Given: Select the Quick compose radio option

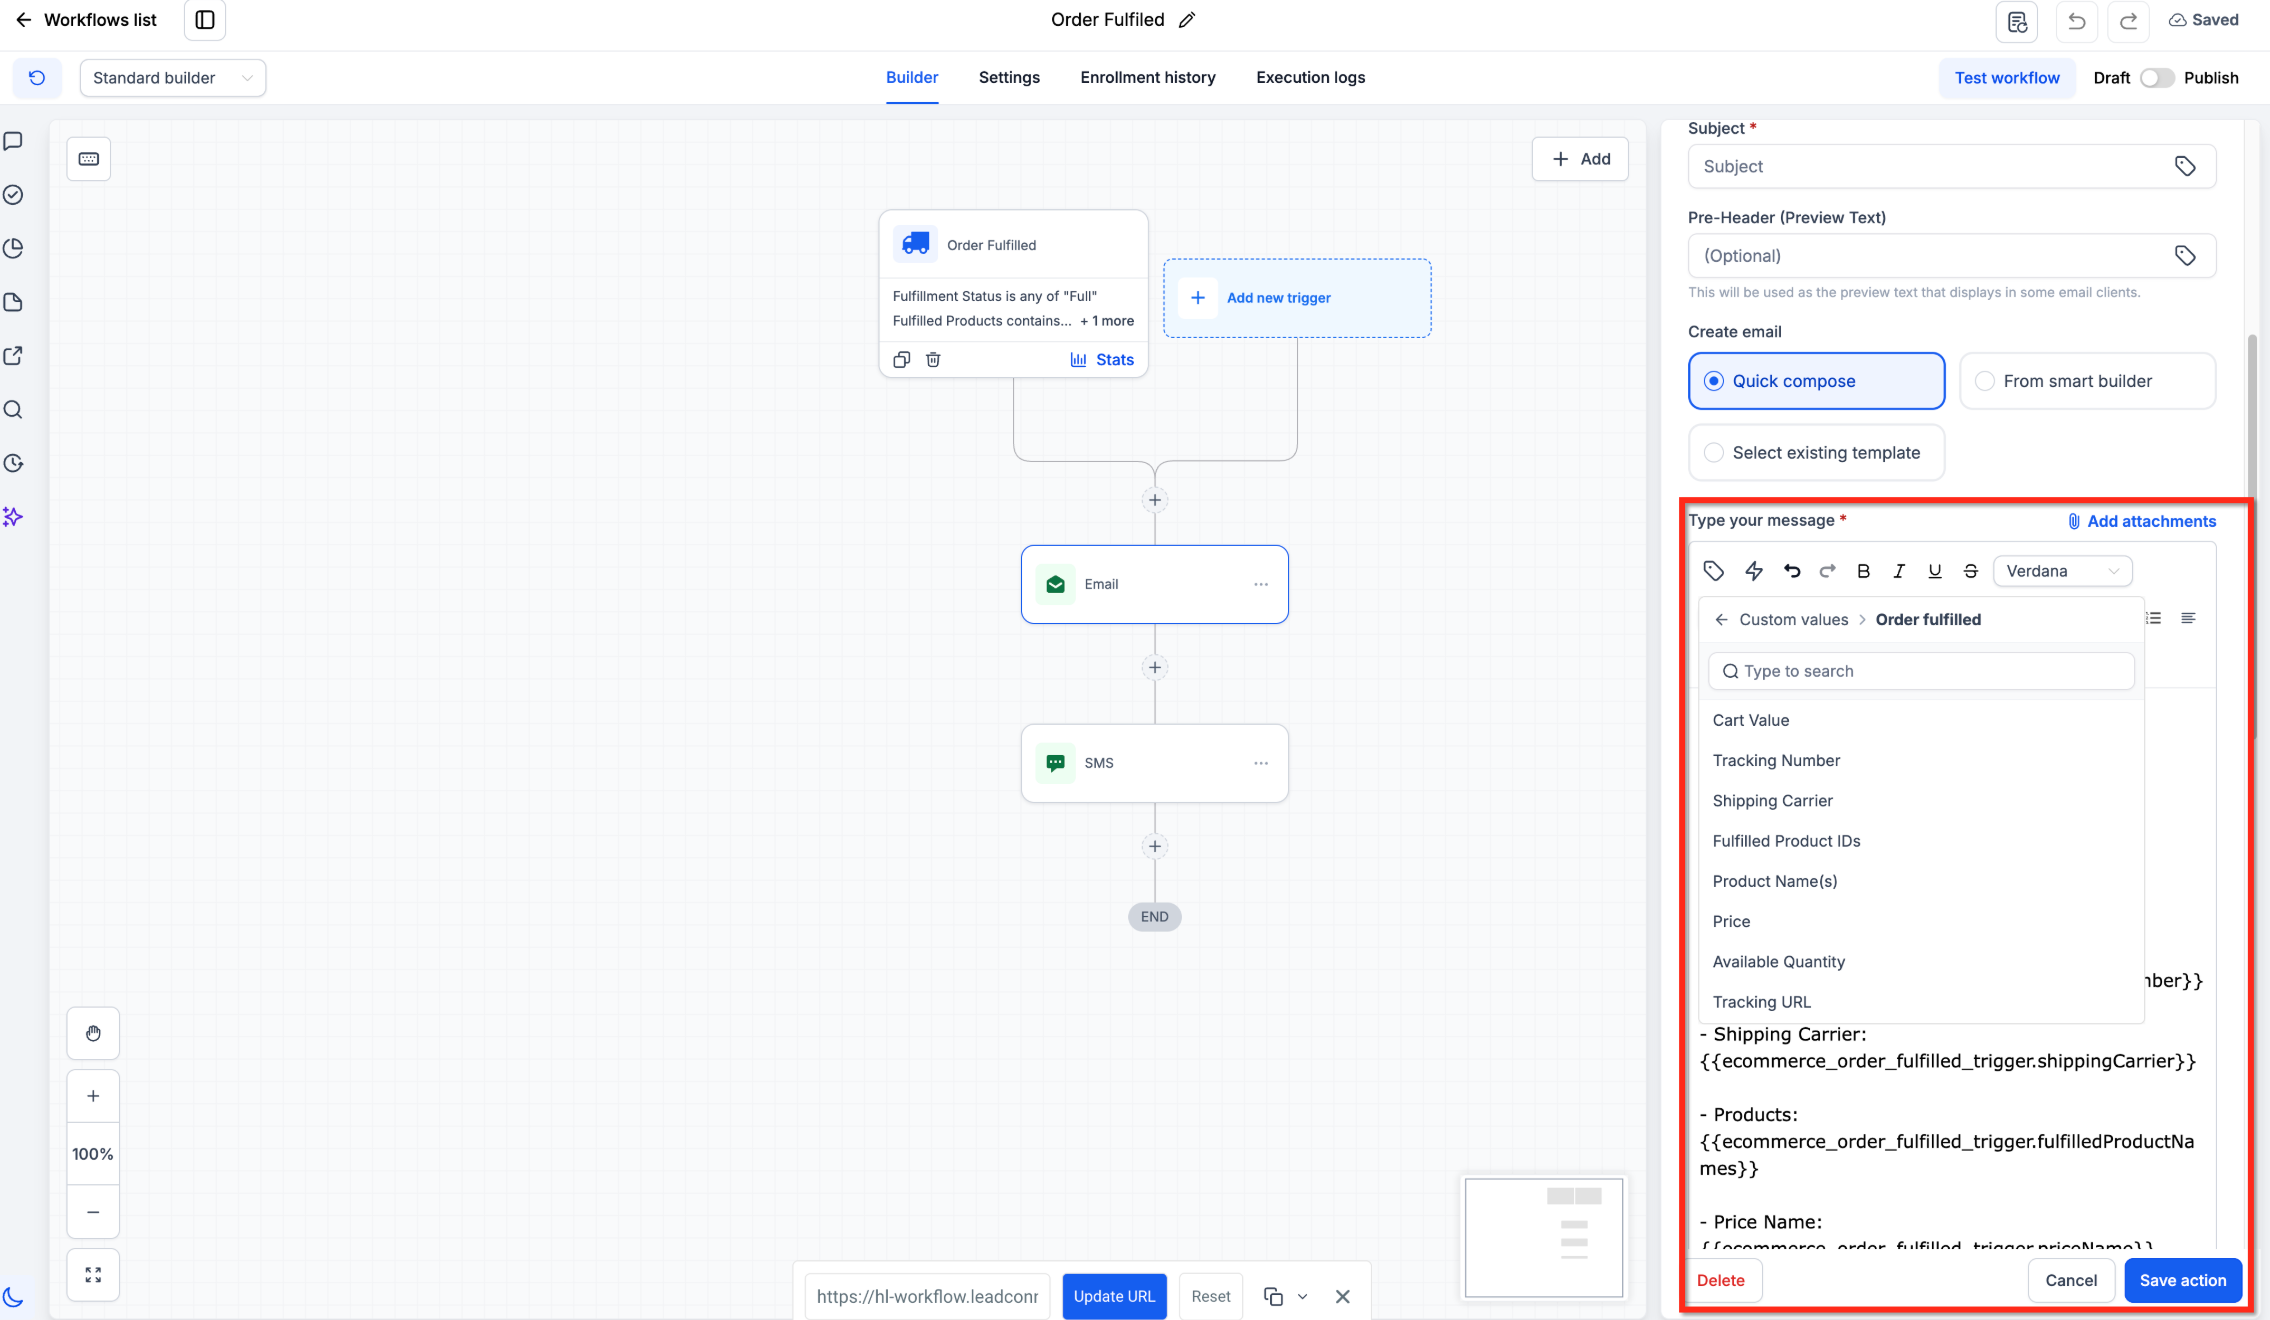Looking at the screenshot, I should click(x=1816, y=381).
